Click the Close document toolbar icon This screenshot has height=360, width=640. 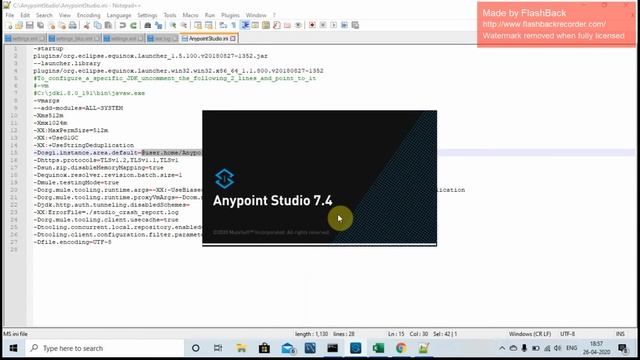(x=51, y=25)
